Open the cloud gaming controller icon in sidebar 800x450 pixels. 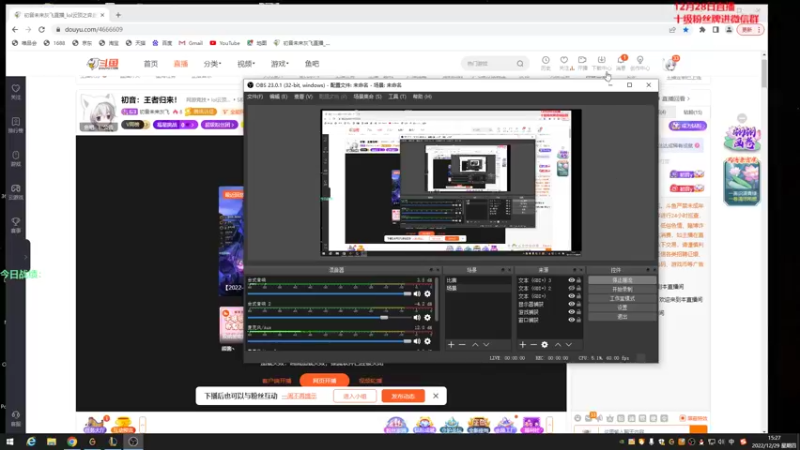pyautogui.click(x=16, y=191)
